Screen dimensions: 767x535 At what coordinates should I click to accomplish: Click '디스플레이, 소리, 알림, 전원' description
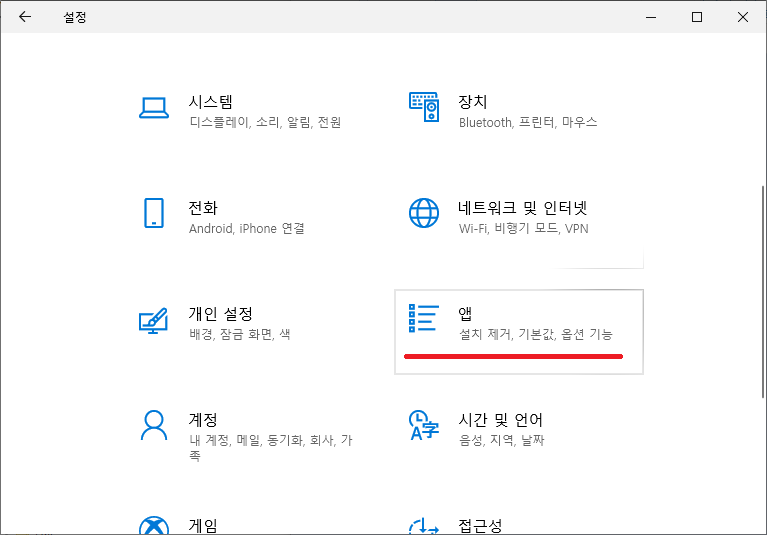(x=265, y=122)
